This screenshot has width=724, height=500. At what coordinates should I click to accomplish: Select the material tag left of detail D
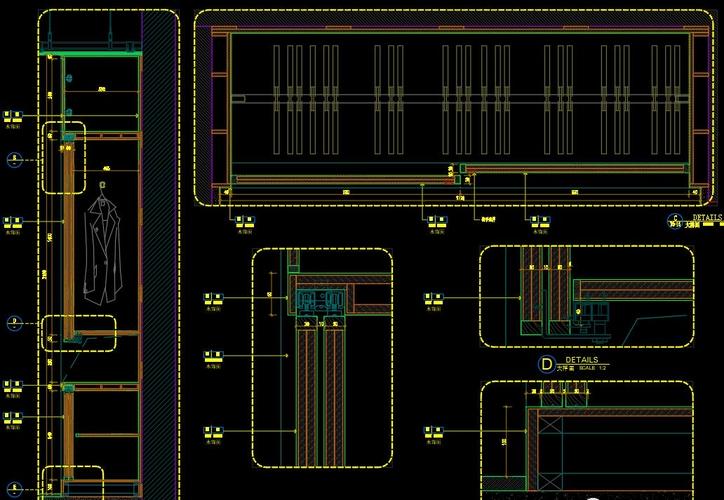pos(434,298)
